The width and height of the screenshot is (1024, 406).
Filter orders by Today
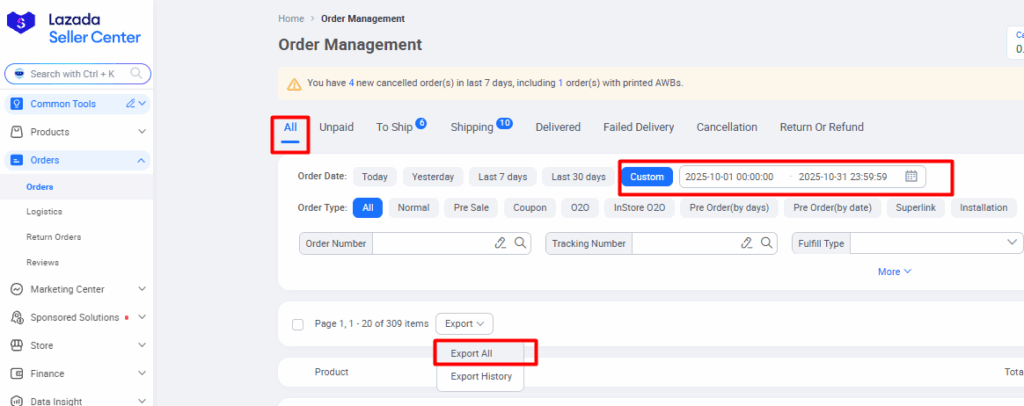(x=375, y=177)
